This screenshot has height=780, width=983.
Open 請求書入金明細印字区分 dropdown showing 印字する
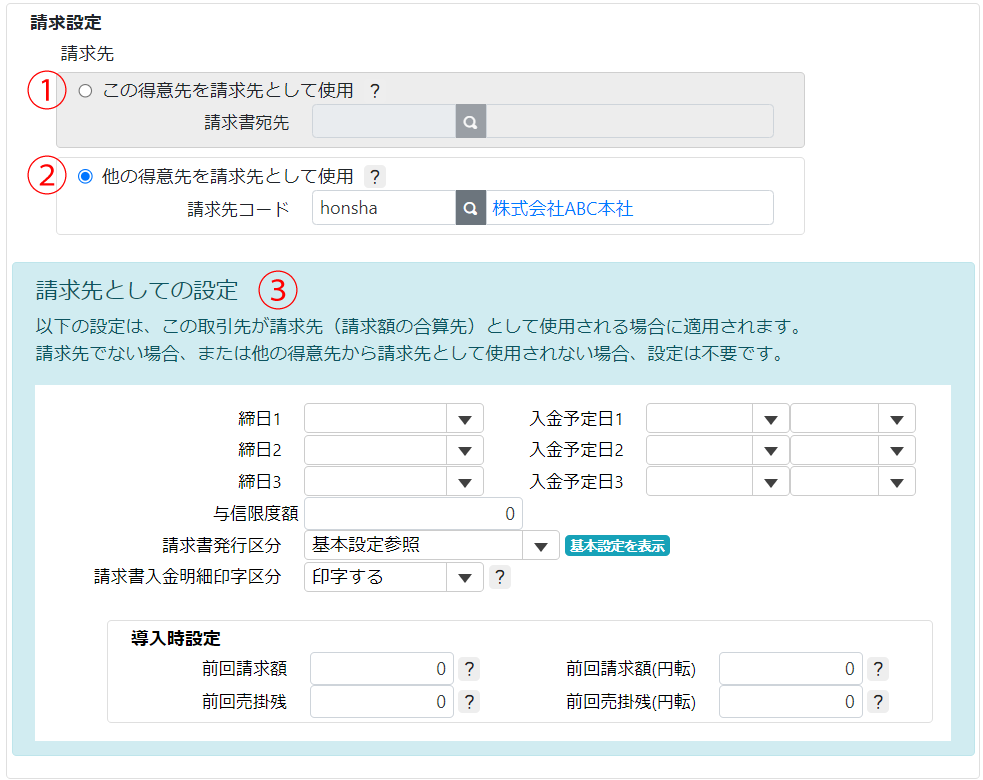393,577
